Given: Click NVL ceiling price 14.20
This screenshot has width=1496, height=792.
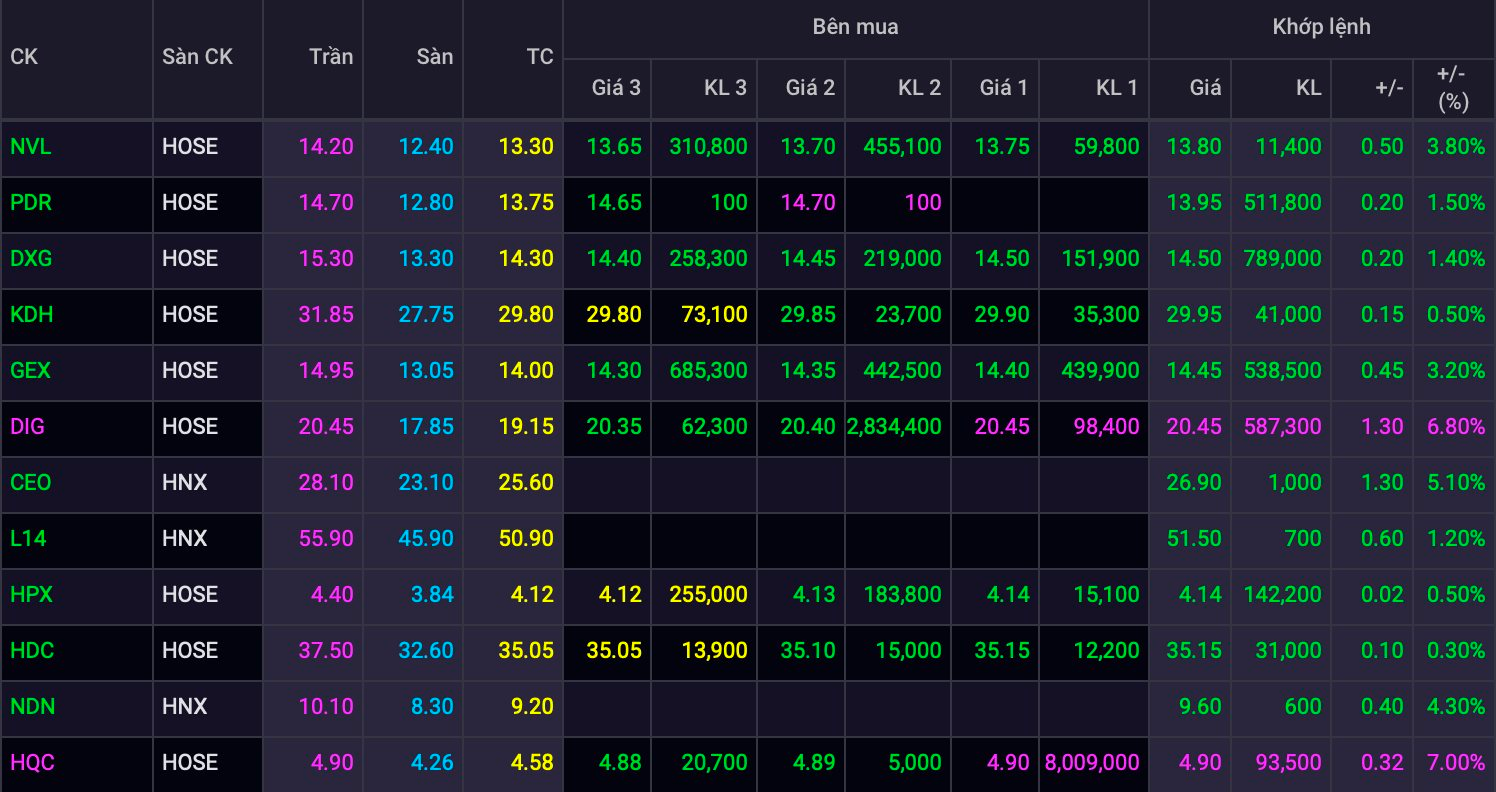Looking at the screenshot, I should 326,147.
